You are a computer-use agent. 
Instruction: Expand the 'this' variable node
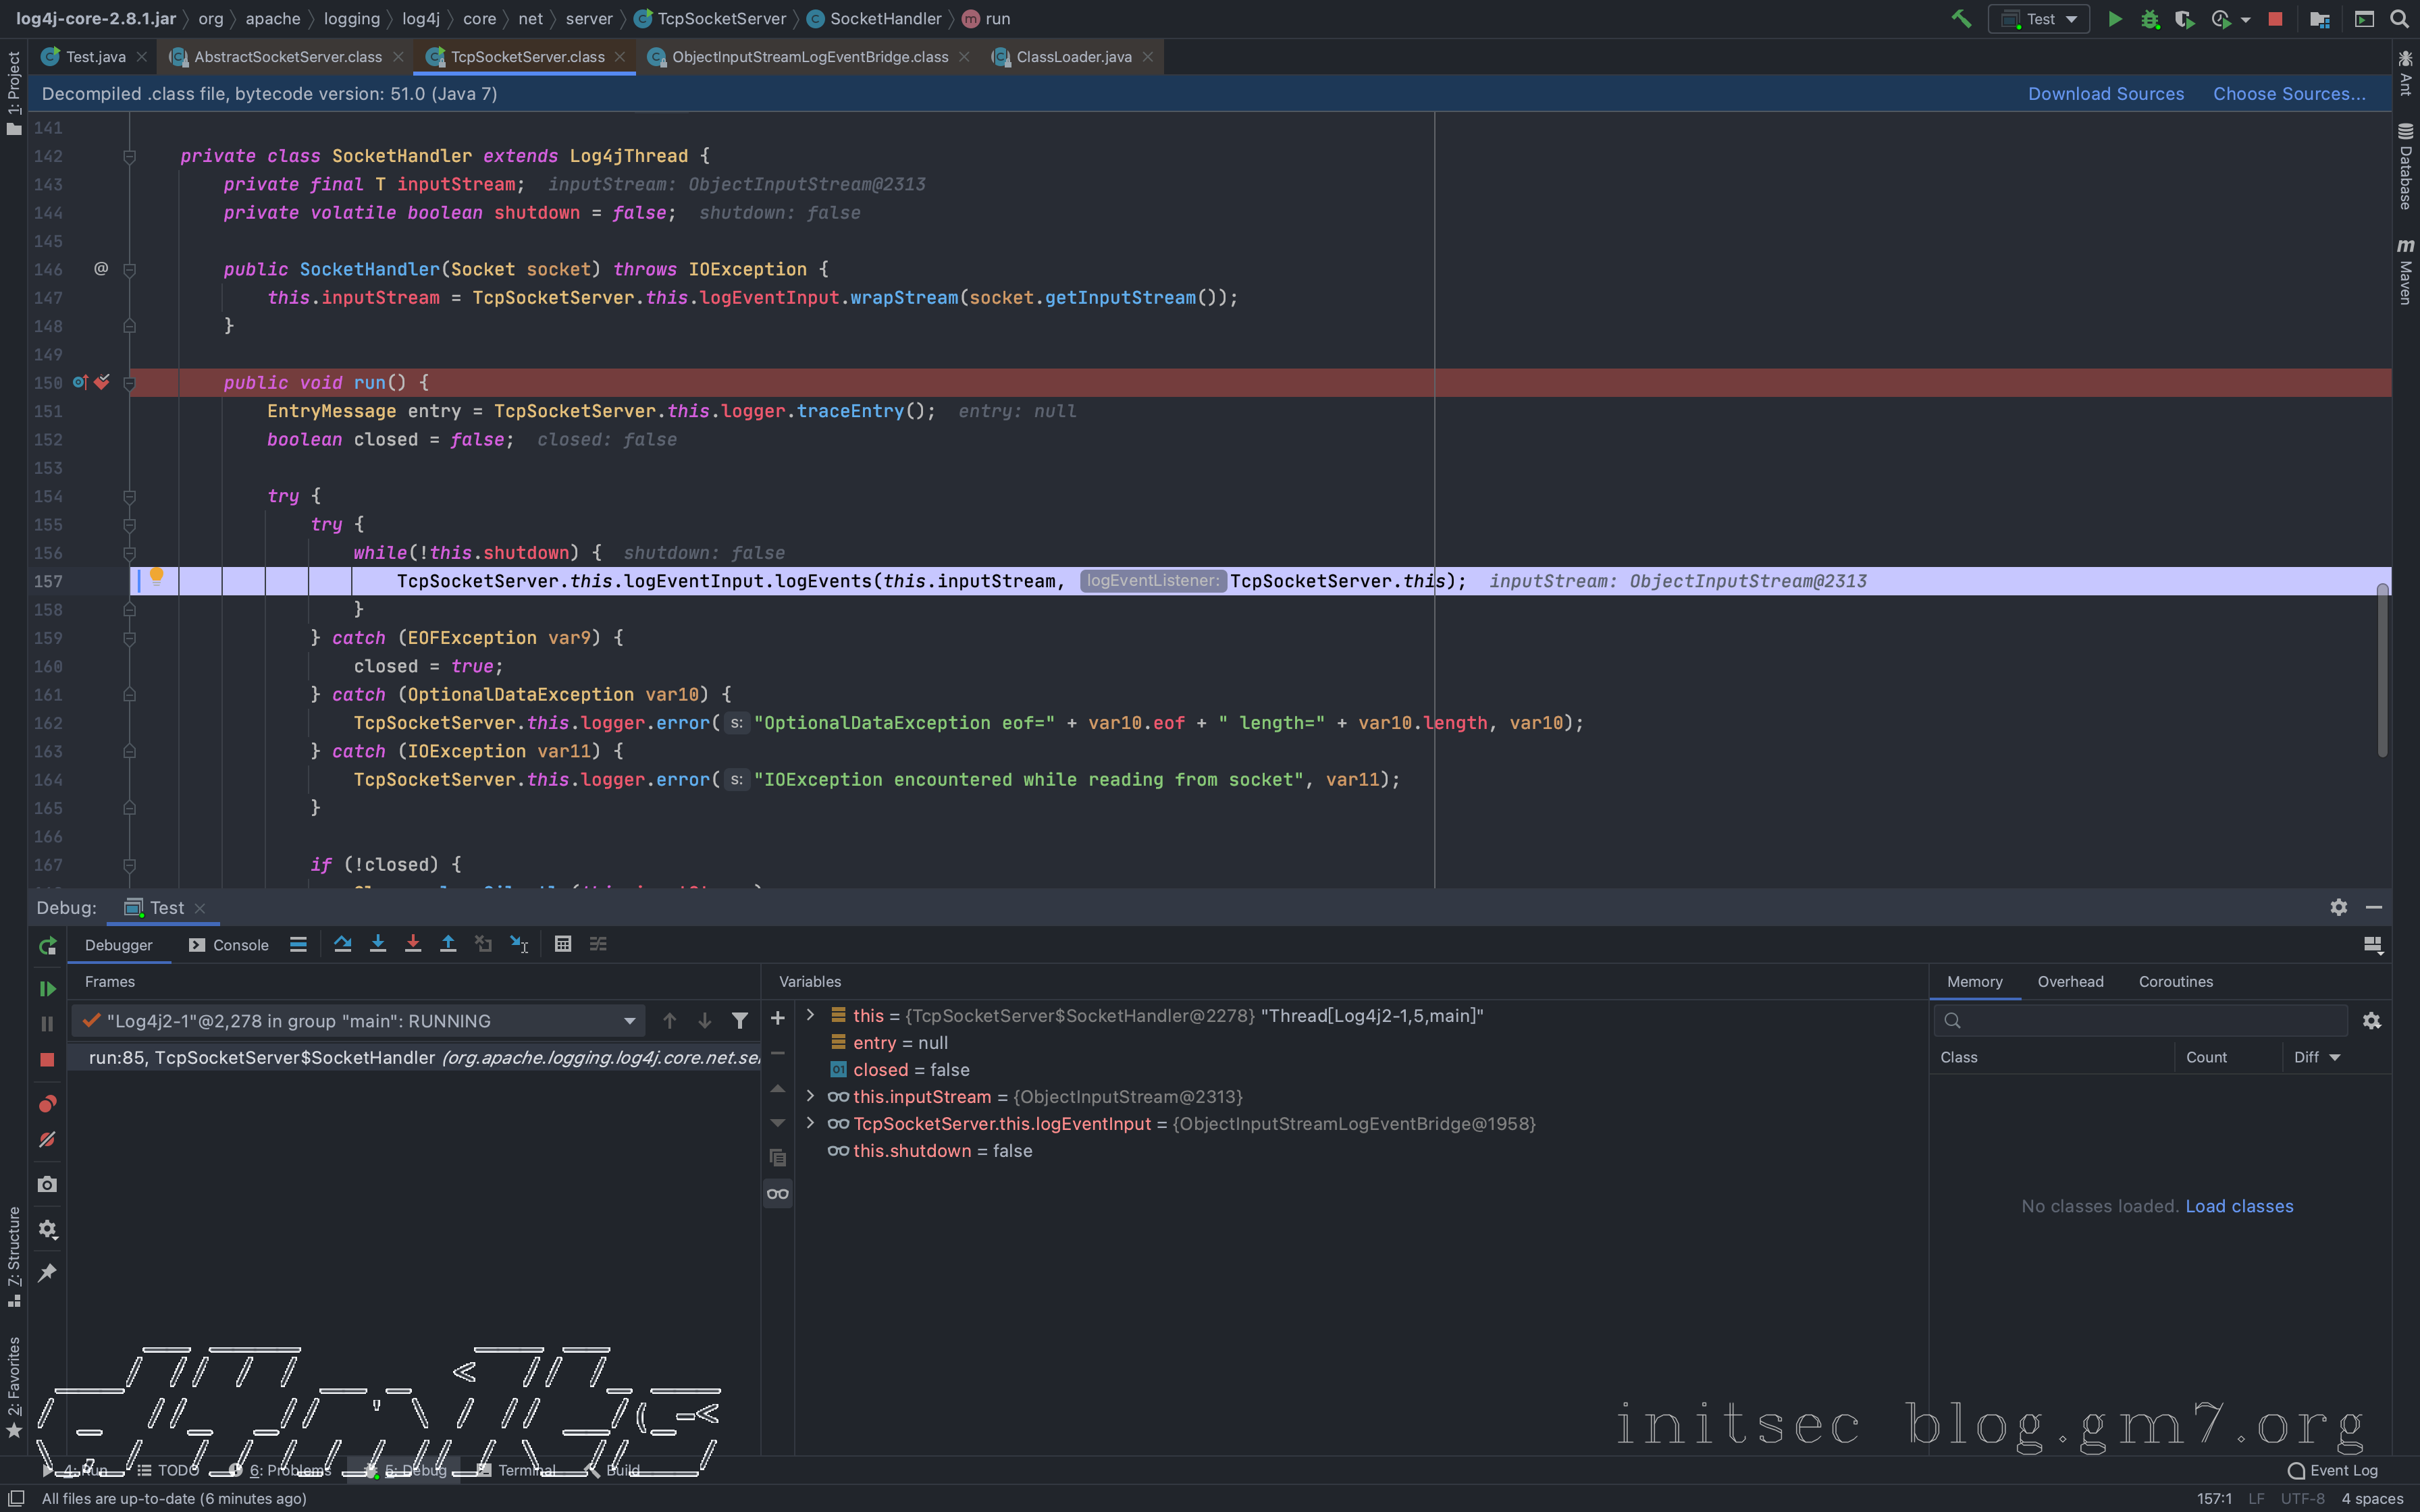[810, 1015]
